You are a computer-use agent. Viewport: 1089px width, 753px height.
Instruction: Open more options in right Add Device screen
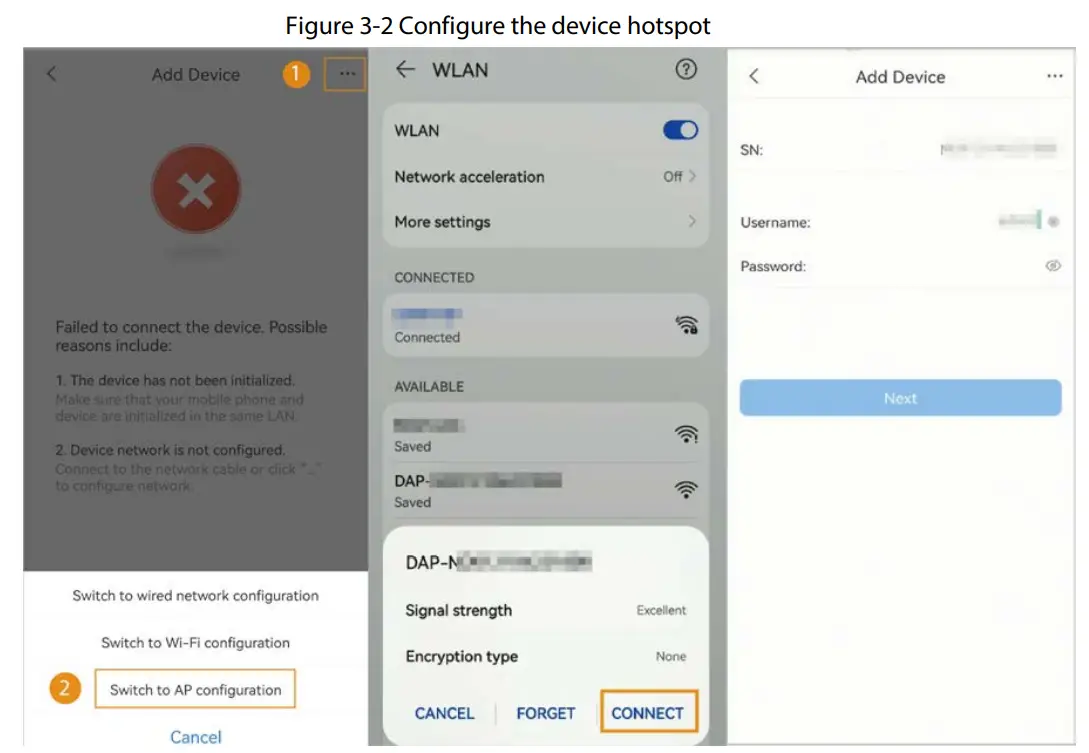coord(1054,77)
